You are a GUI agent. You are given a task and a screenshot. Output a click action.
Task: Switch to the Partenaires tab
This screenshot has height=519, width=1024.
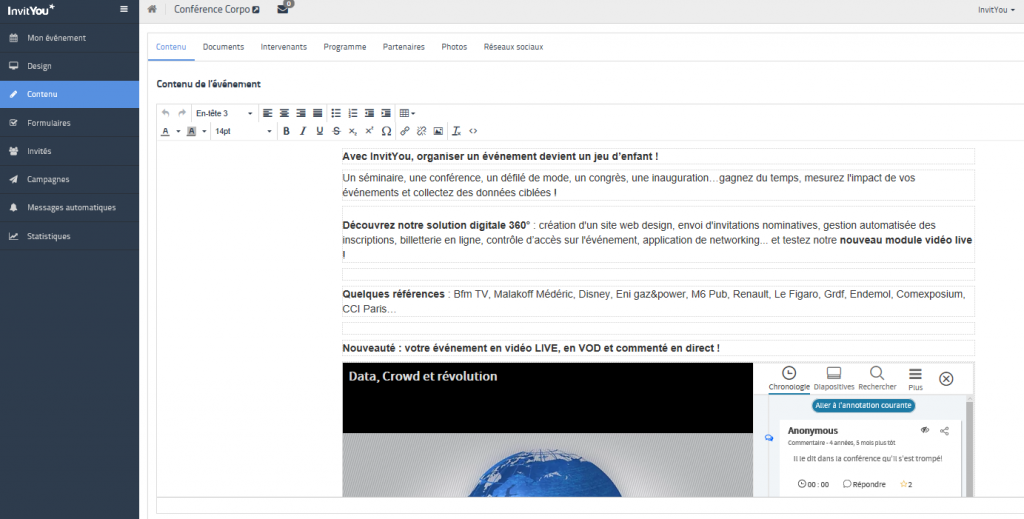coord(404,47)
